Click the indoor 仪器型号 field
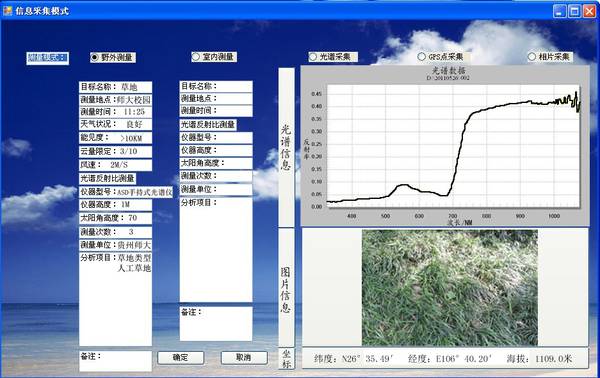 click(x=216, y=137)
